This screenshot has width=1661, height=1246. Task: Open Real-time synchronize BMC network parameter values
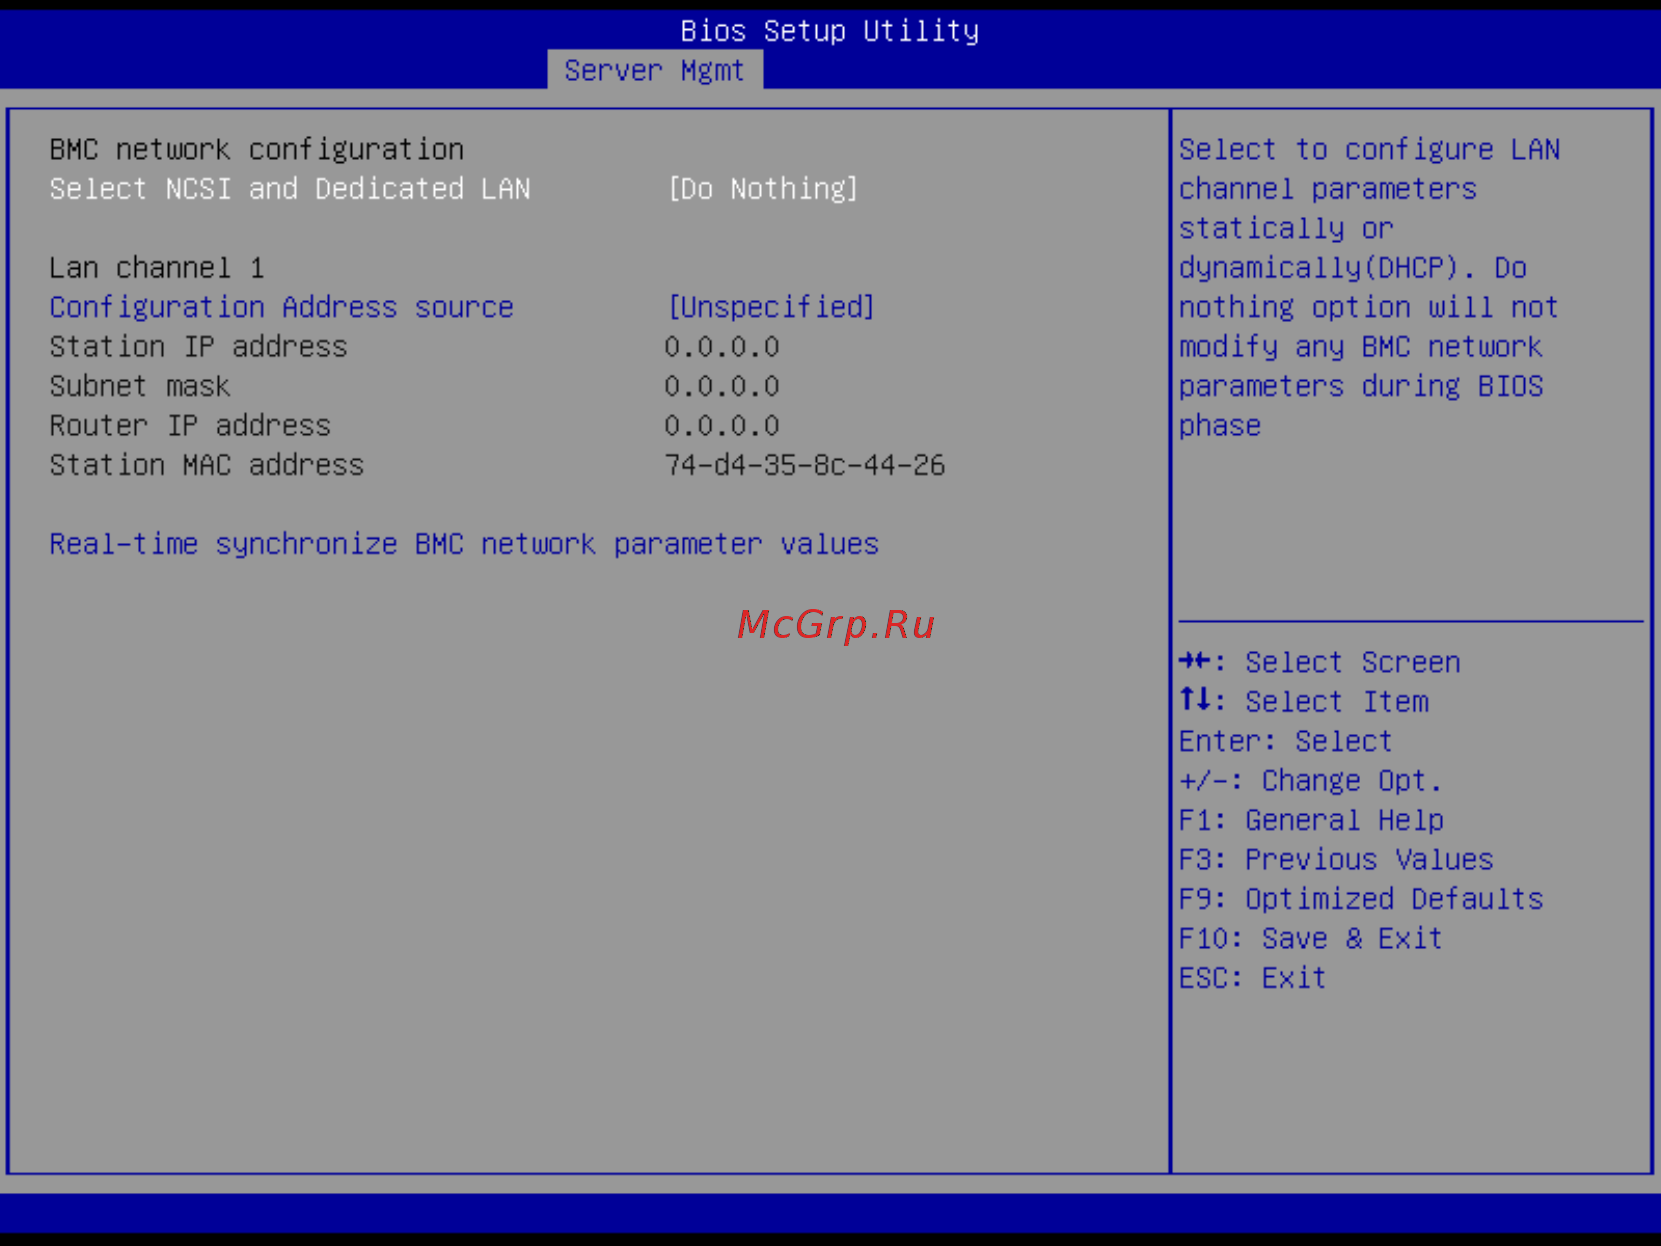coord(464,544)
